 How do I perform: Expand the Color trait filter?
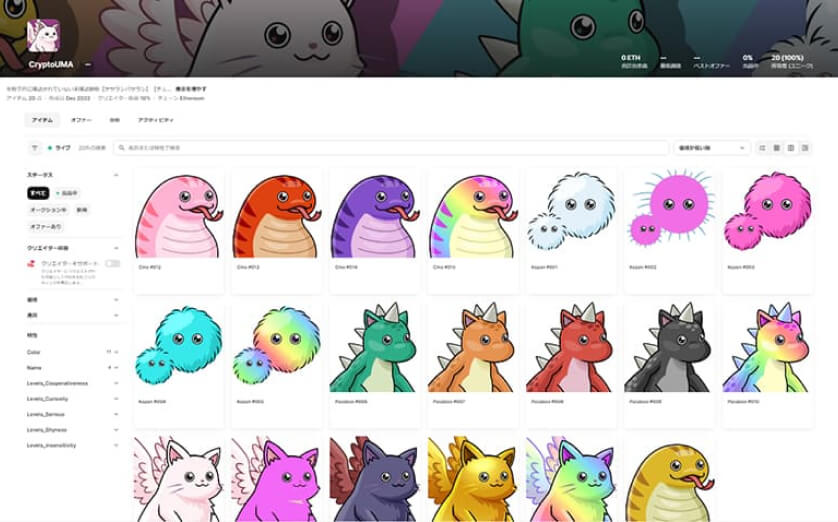click(x=73, y=352)
